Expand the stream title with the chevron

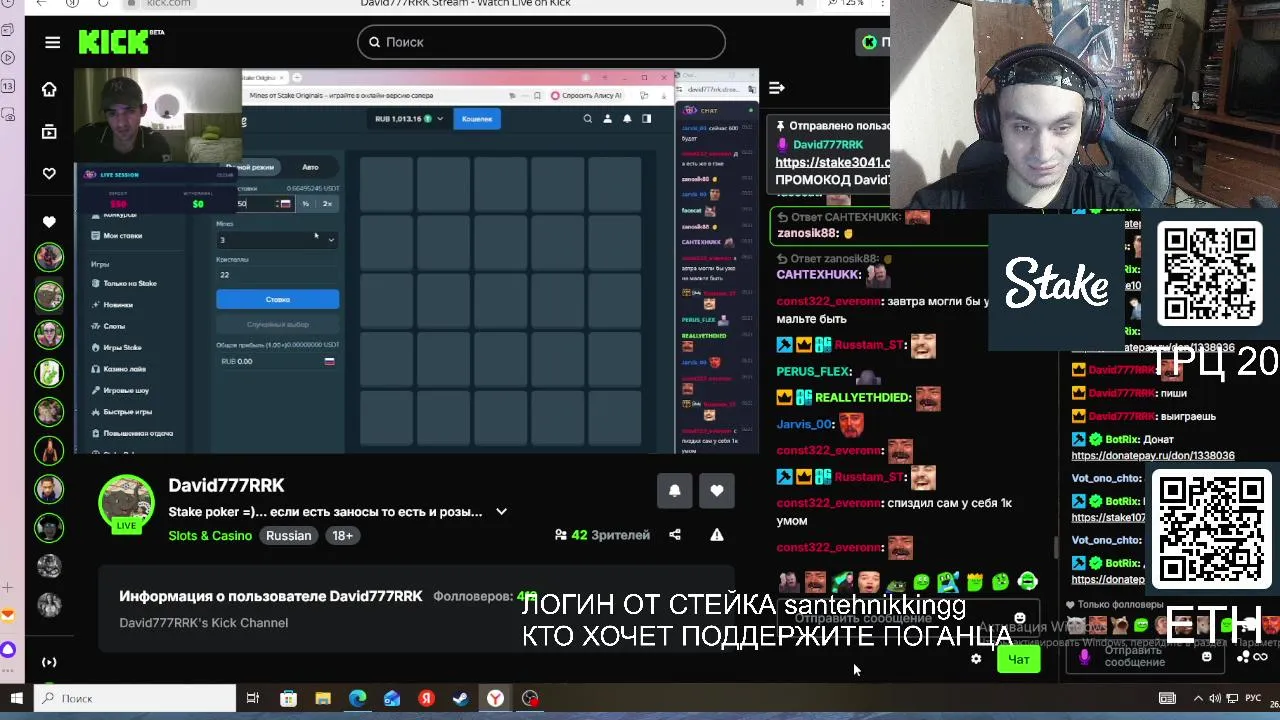point(501,512)
